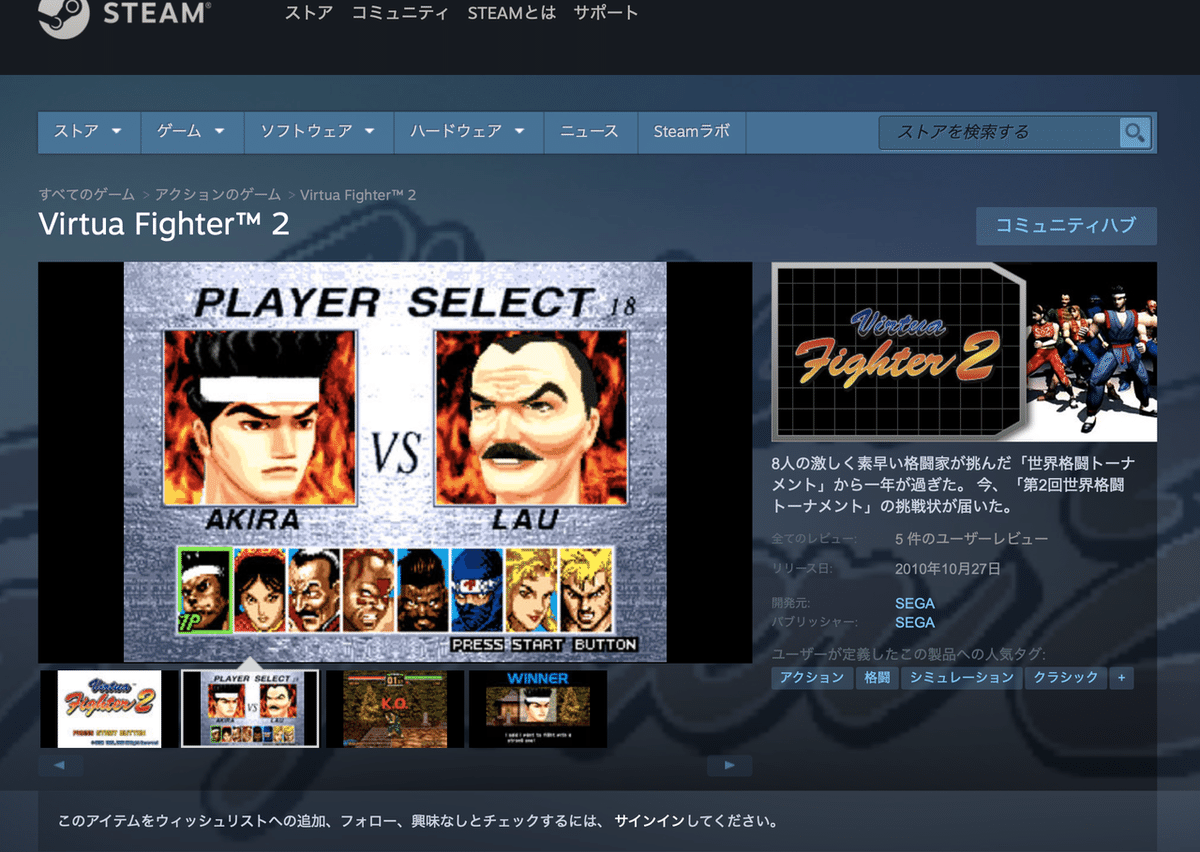1200x852 pixels.
Task: Open STEAMとは in the top header
Action: [x=511, y=13]
